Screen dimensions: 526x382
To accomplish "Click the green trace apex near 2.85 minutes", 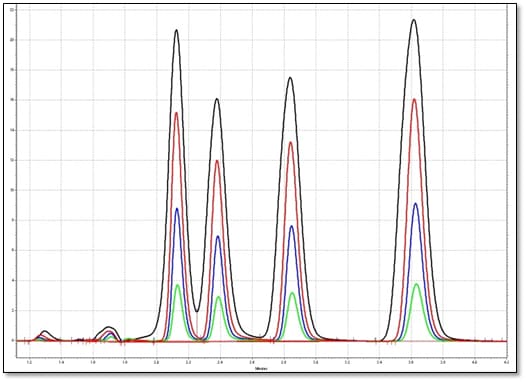I will click(x=292, y=293).
